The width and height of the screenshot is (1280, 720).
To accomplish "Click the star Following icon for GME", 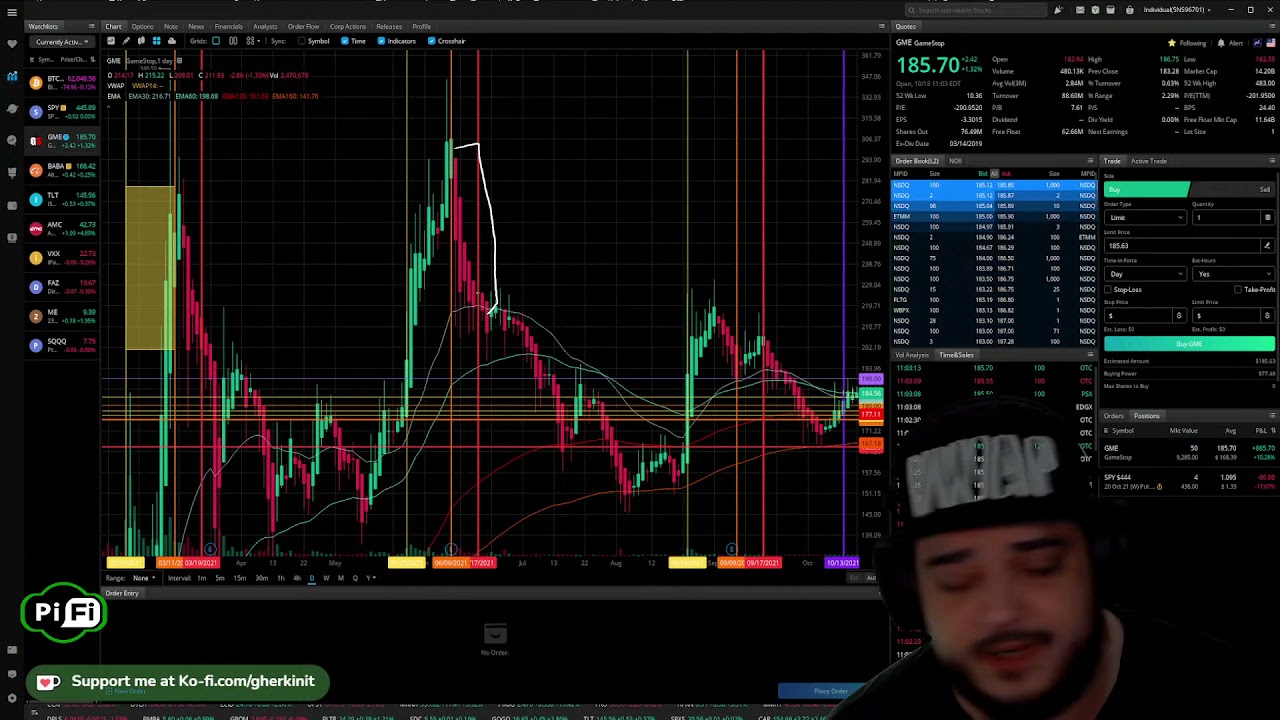I will 1172,43.
